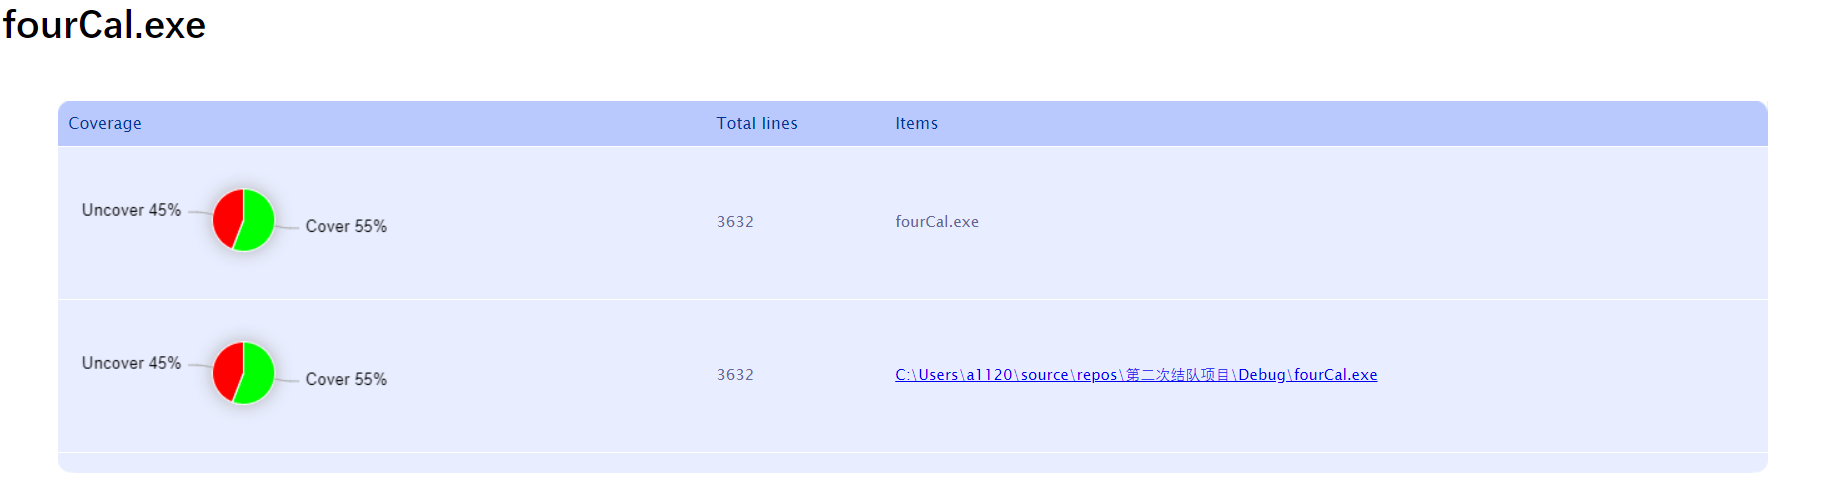
Task: Click leader line beside first row's Cover label
Action: pos(288,228)
